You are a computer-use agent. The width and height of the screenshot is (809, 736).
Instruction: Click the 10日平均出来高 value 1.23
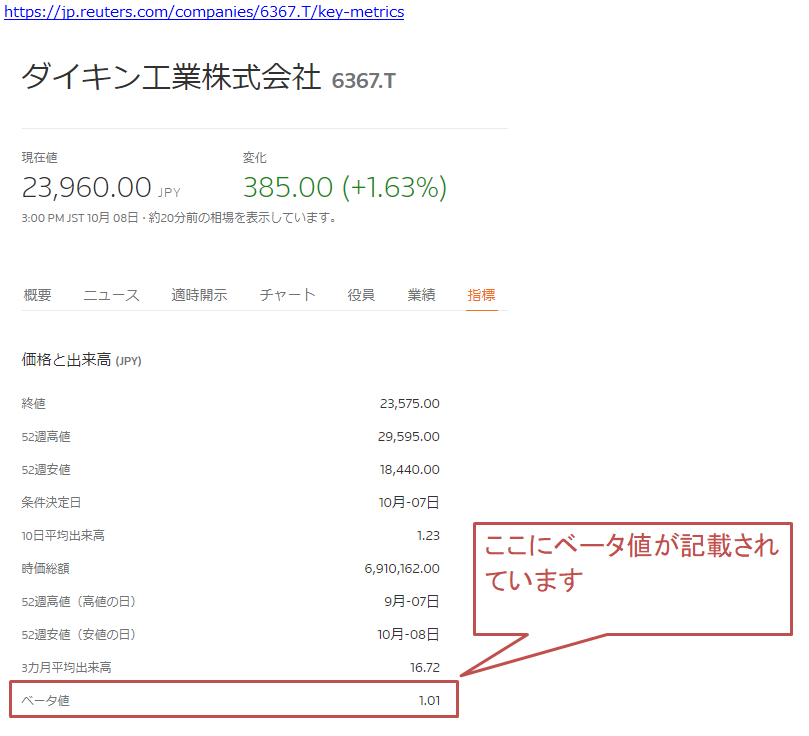(x=428, y=535)
